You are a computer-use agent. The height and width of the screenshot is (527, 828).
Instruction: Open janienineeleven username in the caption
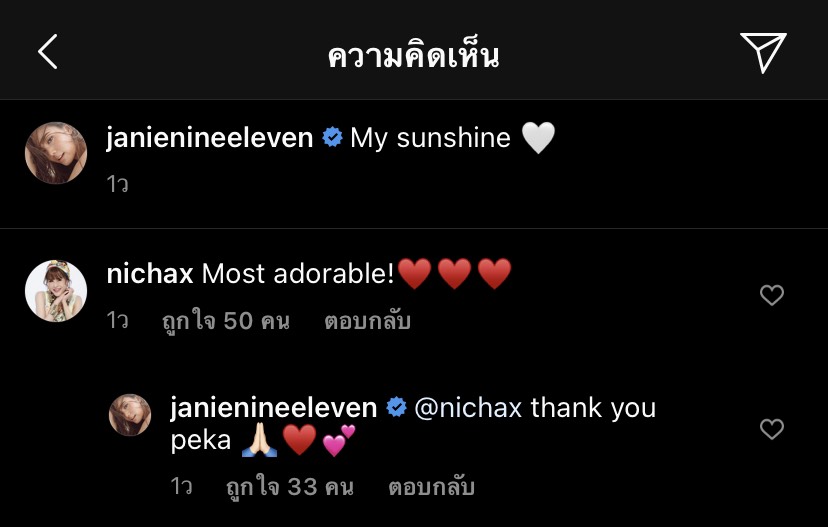point(210,138)
